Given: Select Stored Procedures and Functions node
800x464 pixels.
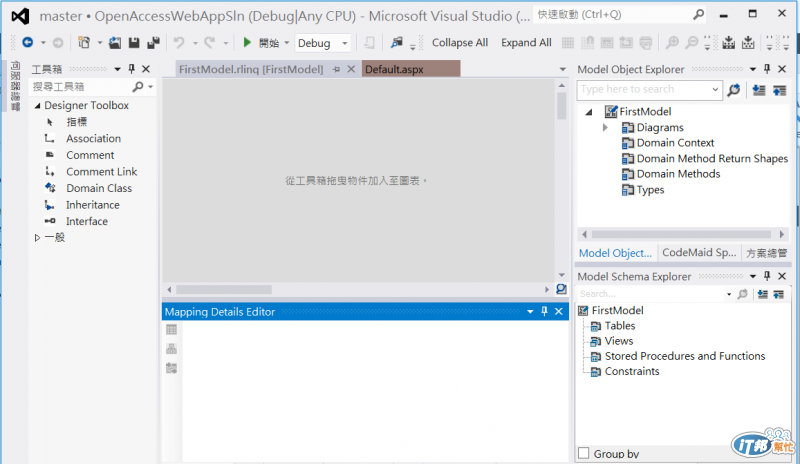Looking at the screenshot, I should click(685, 356).
